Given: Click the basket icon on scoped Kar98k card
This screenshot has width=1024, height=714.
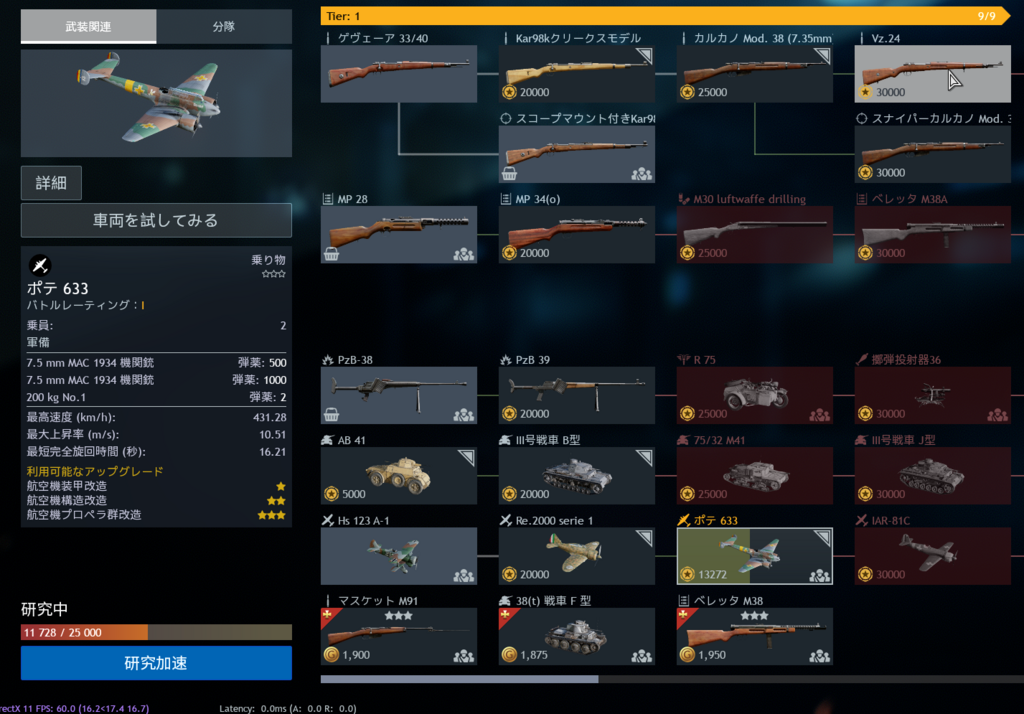Looking at the screenshot, I should pos(509,174).
